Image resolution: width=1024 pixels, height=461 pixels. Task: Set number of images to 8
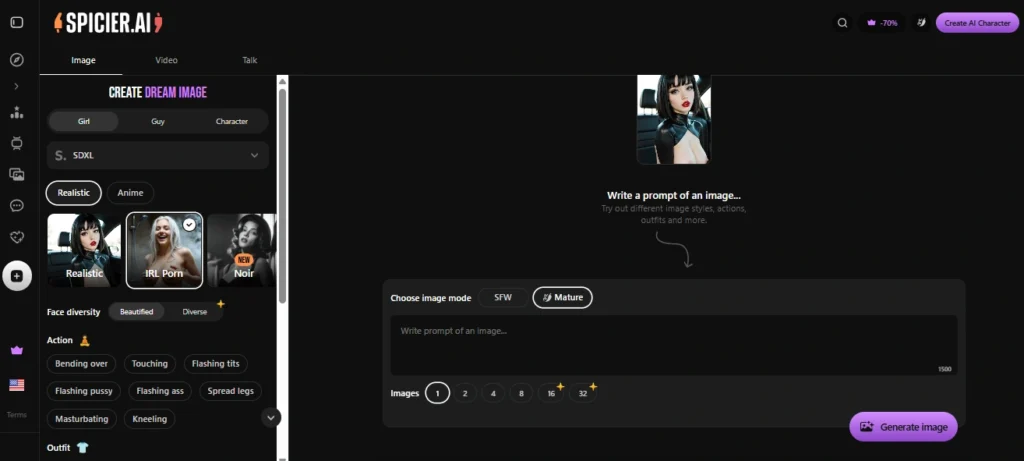point(521,394)
